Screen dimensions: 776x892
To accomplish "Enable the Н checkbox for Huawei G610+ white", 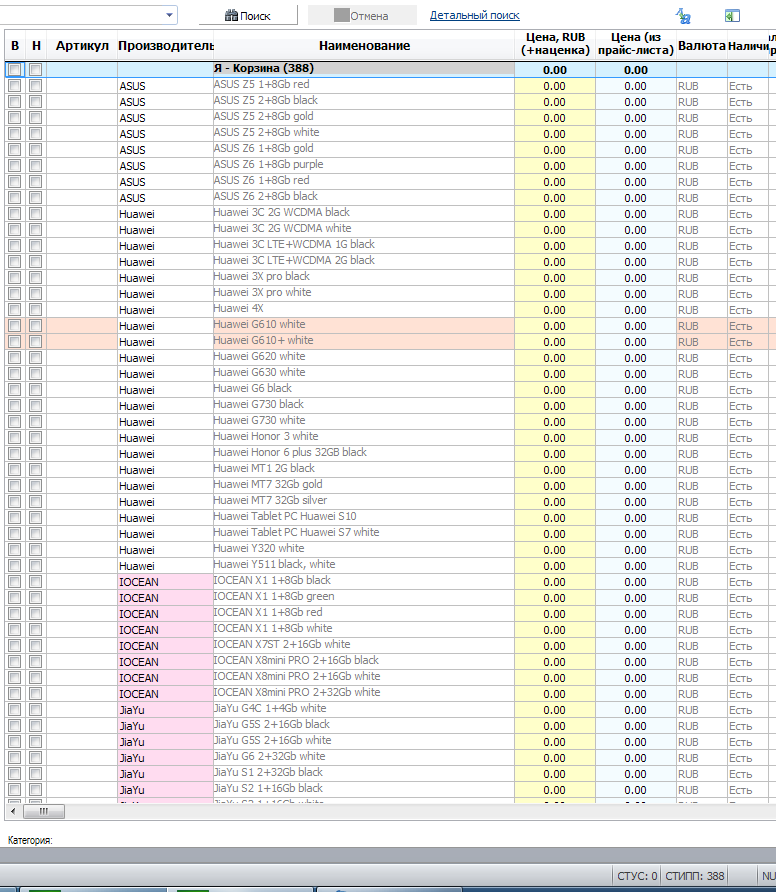I will point(36,342).
